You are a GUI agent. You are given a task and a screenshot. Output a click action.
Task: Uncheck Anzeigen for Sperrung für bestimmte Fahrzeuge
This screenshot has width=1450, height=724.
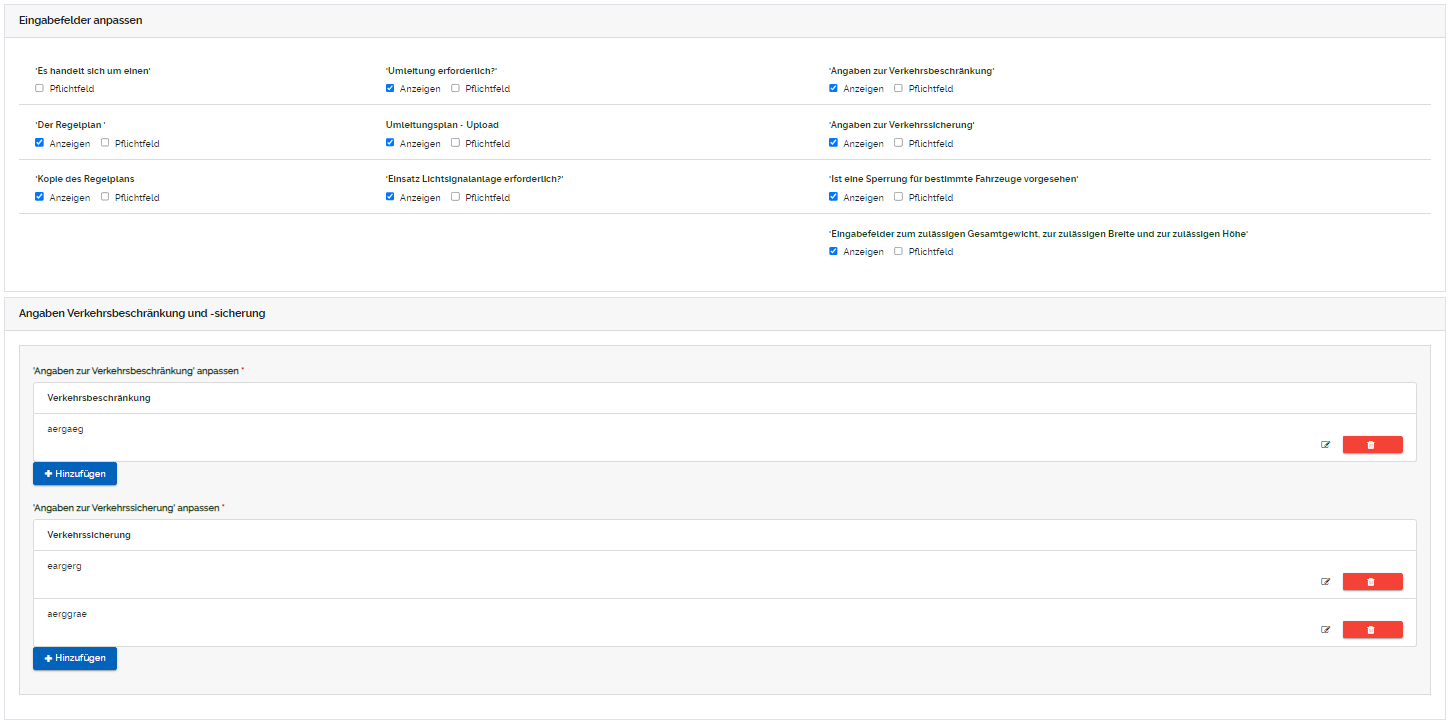click(x=833, y=197)
